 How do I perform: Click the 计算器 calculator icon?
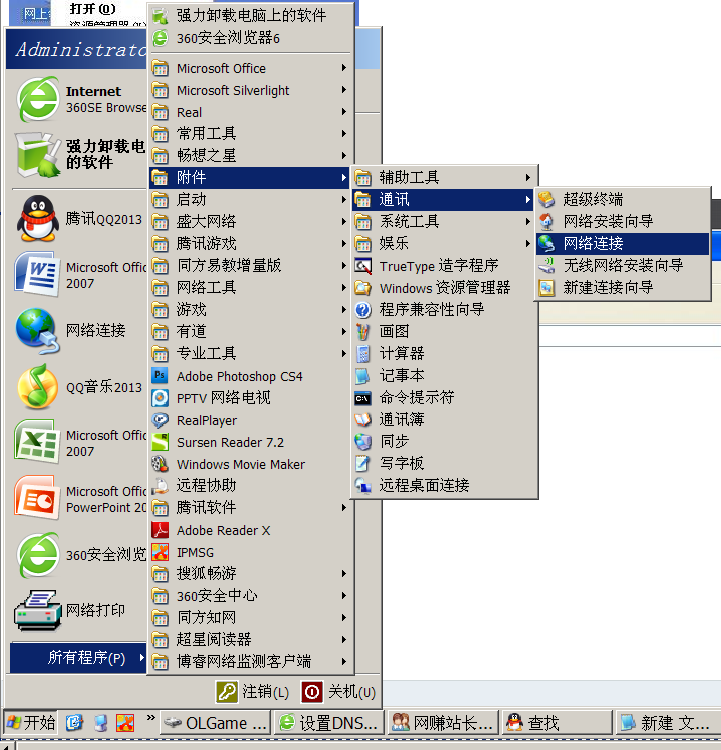pos(363,353)
